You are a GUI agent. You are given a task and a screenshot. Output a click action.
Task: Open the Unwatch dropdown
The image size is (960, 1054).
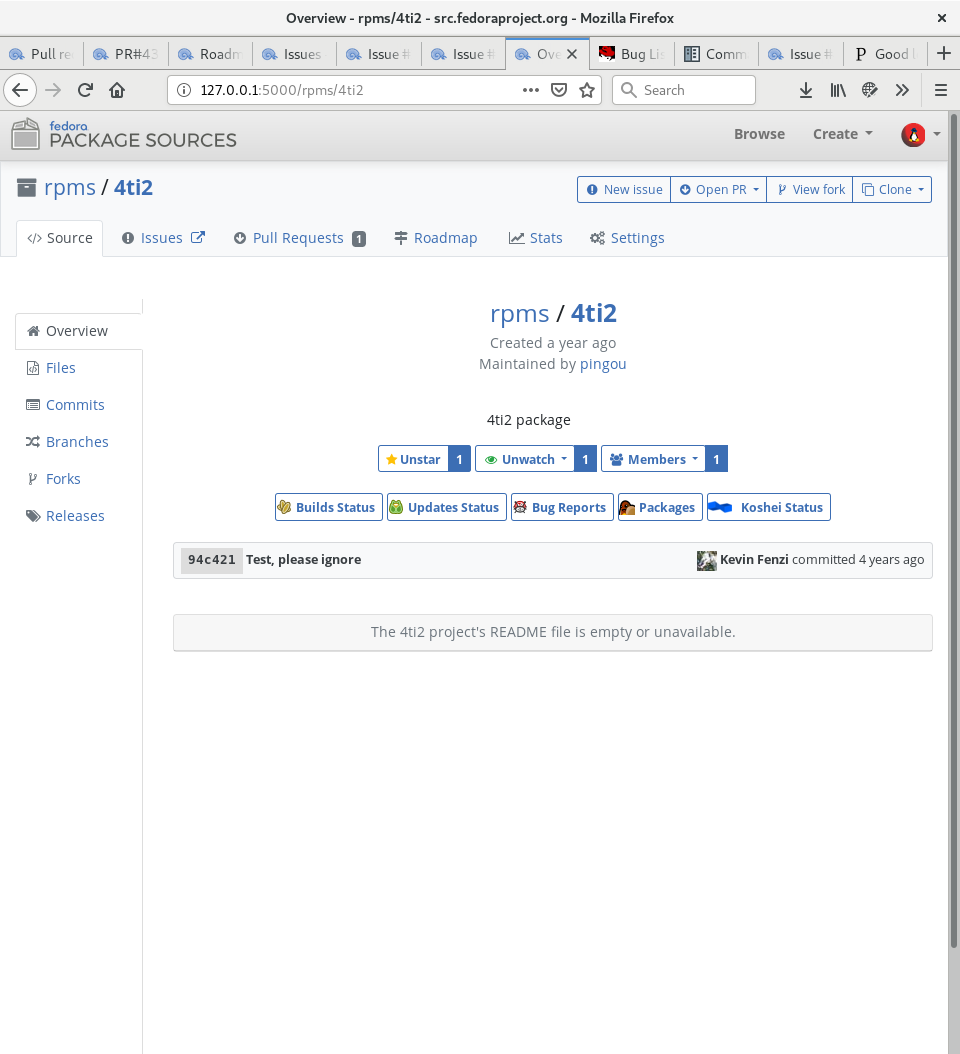525,459
